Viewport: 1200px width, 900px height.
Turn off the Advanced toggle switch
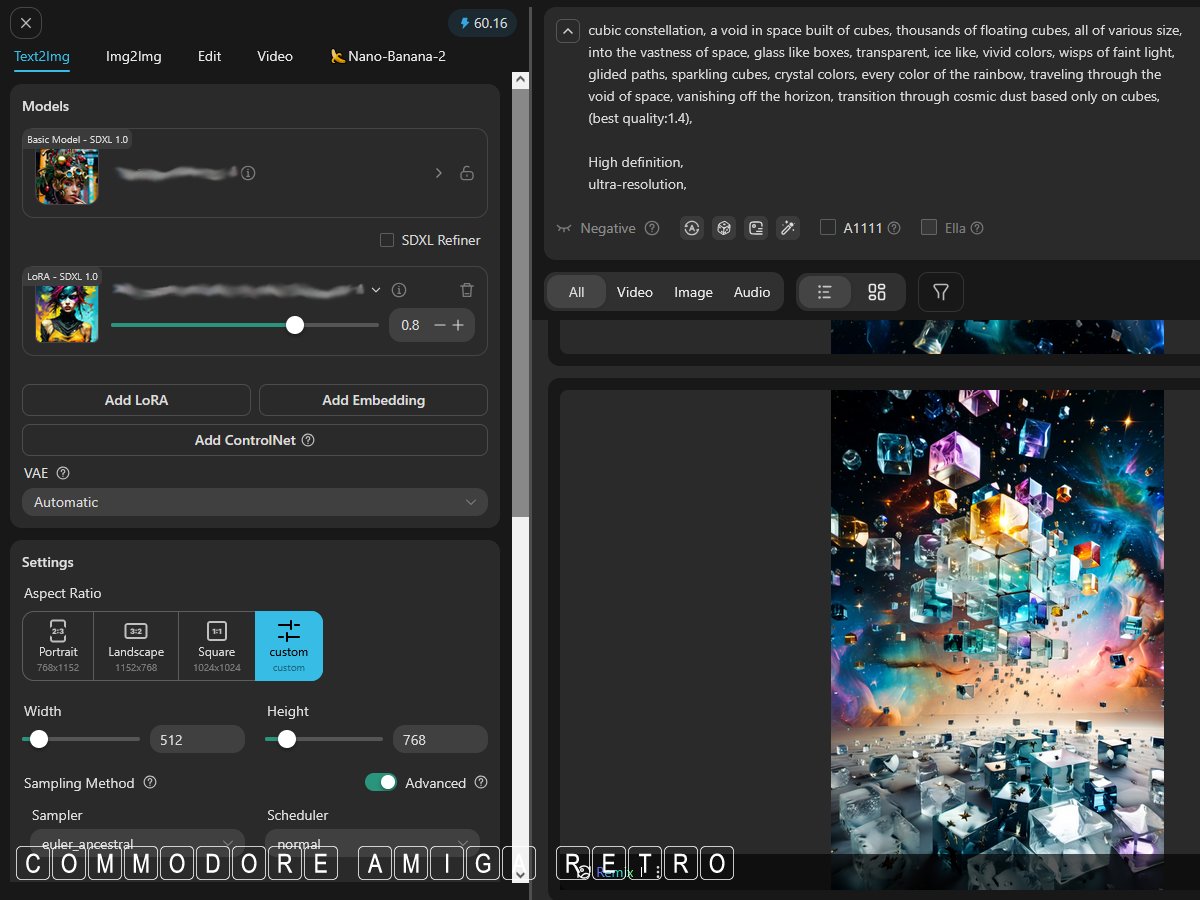click(x=381, y=782)
